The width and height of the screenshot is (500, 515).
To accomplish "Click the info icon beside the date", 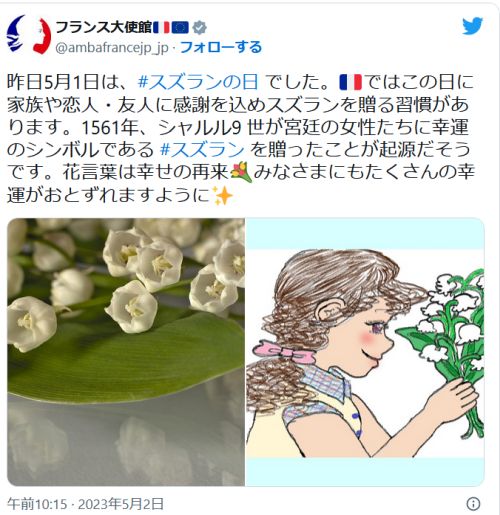I will 473,503.
